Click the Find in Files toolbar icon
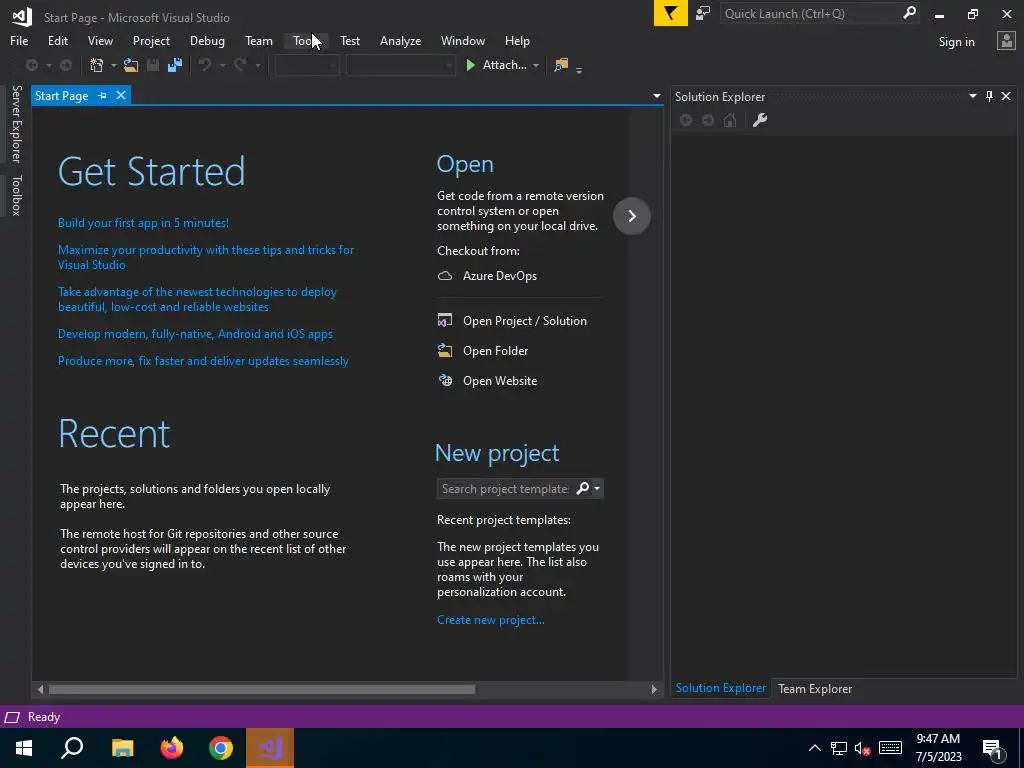 coord(561,65)
